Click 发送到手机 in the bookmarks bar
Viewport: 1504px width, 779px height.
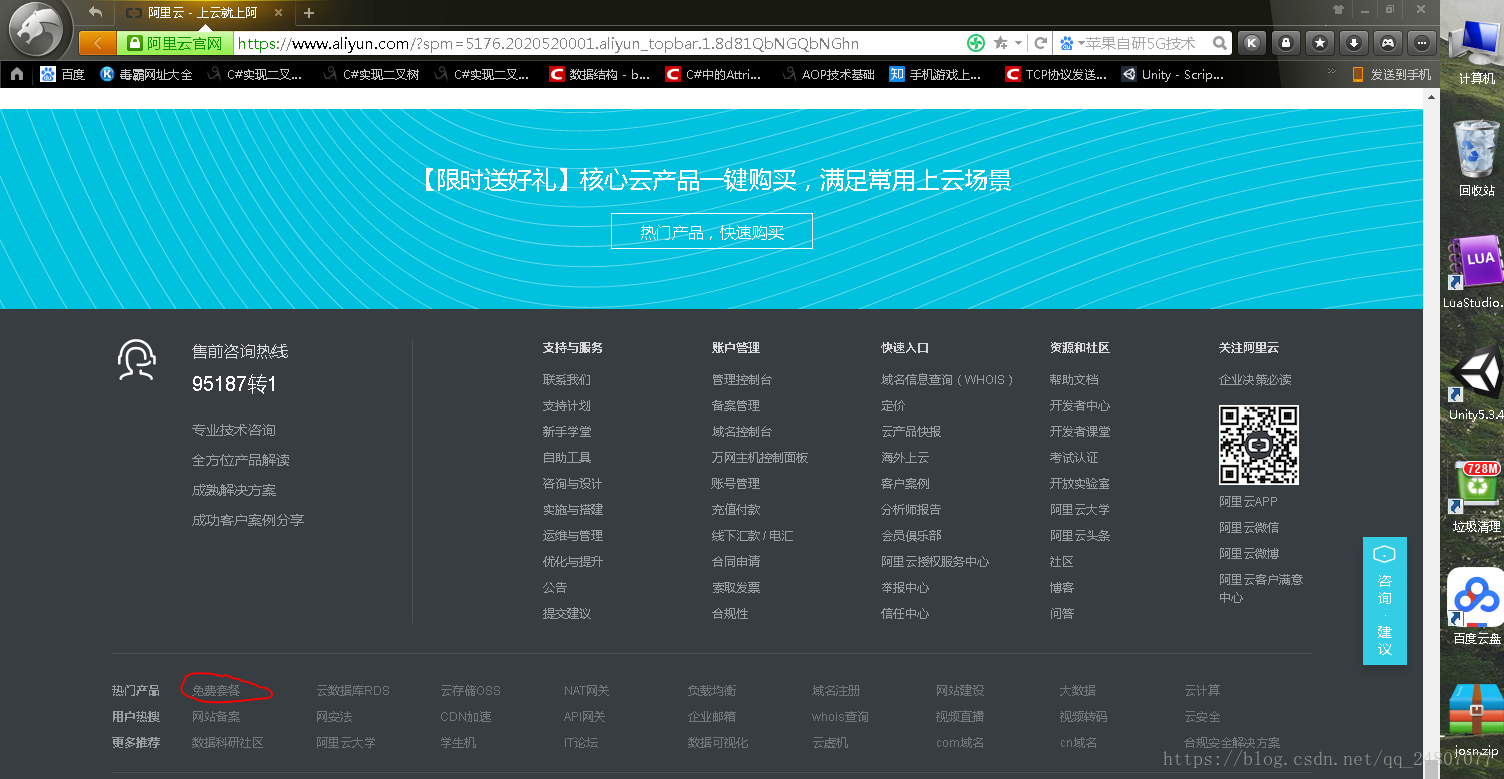tap(1391, 74)
